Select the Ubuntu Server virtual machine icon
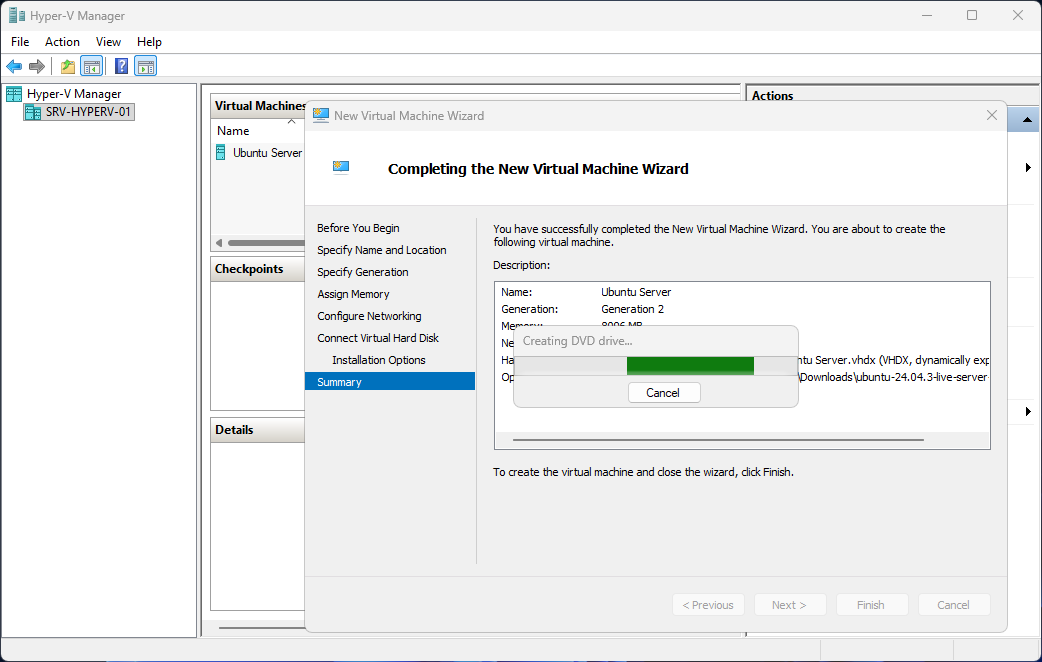Image resolution: width=1042 pixels, height=662 pixels. coord(221,153)
